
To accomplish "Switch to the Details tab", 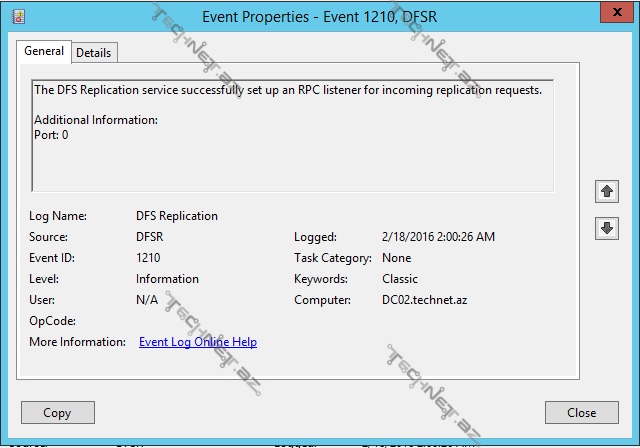I will tap(94, 52).
